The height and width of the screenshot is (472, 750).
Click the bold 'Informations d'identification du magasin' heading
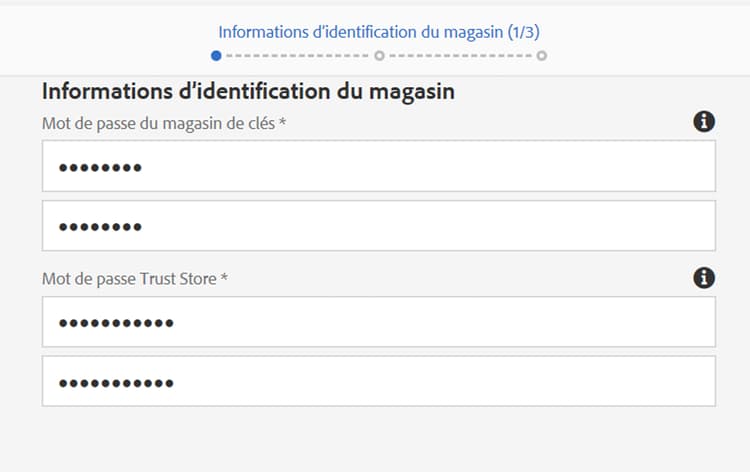click(248, 91)
